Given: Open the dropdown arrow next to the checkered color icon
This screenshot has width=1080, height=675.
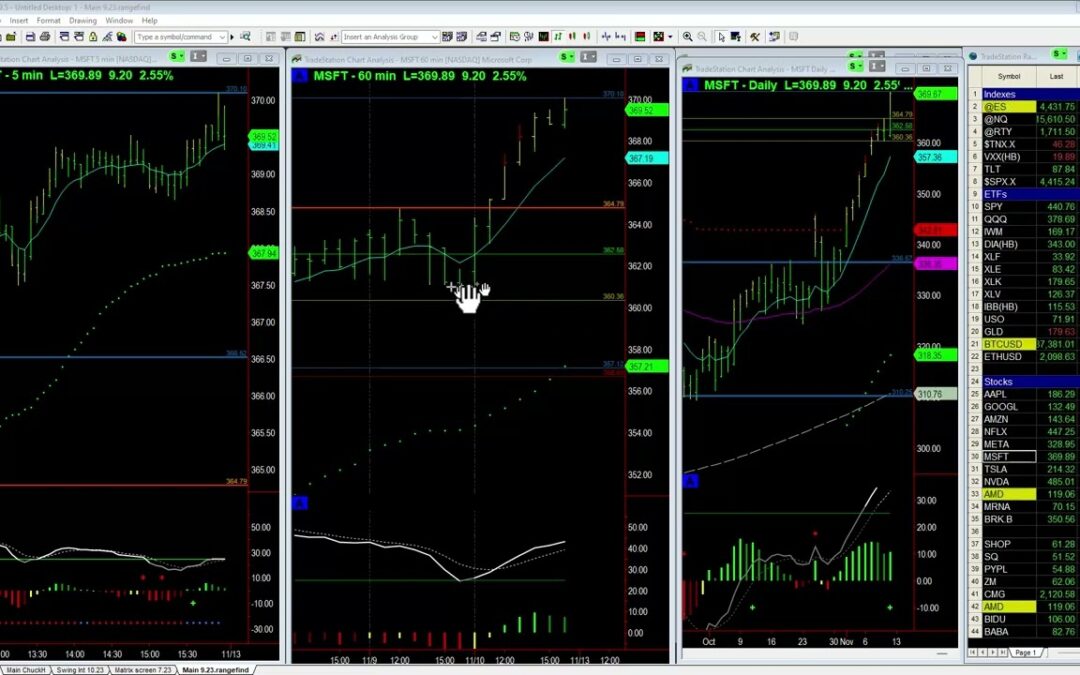Looking at the screenshot, I should [x=670, y=37].
